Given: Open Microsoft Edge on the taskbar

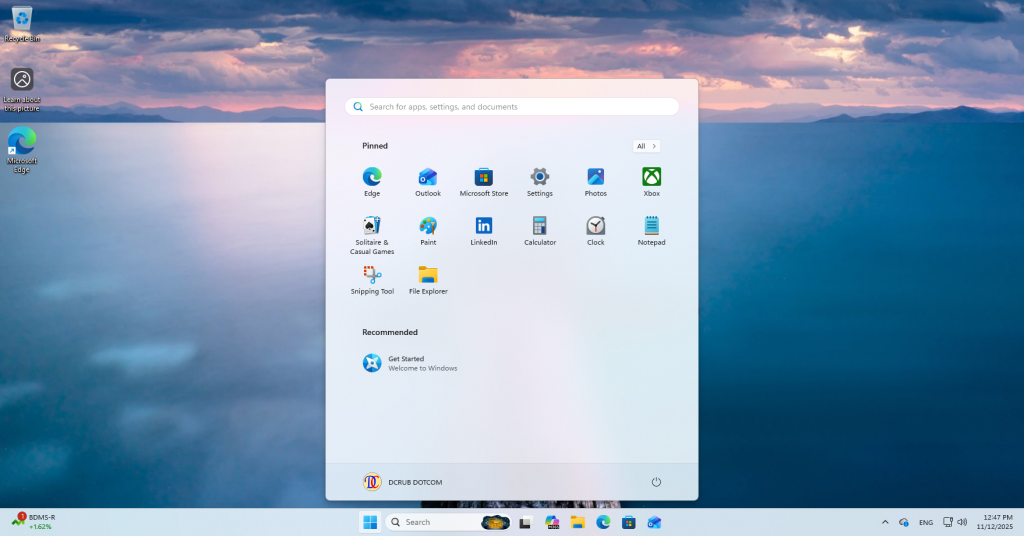Looking at the screenshot, I should pyautogui.click(x=603, y=522).
